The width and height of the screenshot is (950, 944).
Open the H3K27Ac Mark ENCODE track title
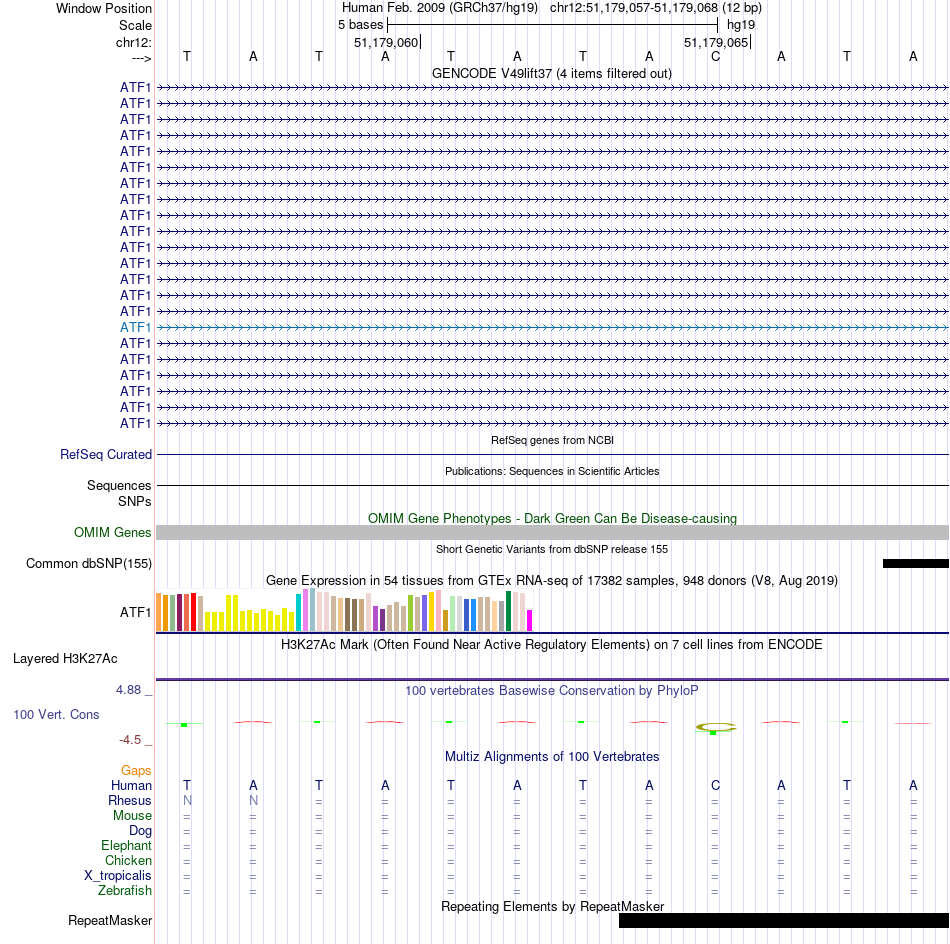point(552,644)
